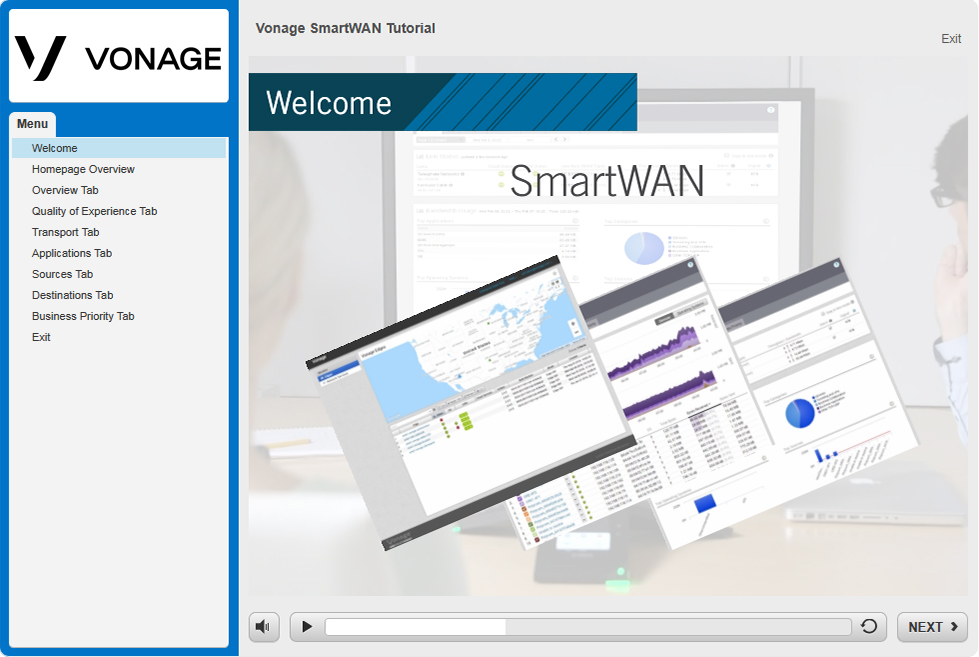Select Sources Tab in the menu

[x=119, y=274]
